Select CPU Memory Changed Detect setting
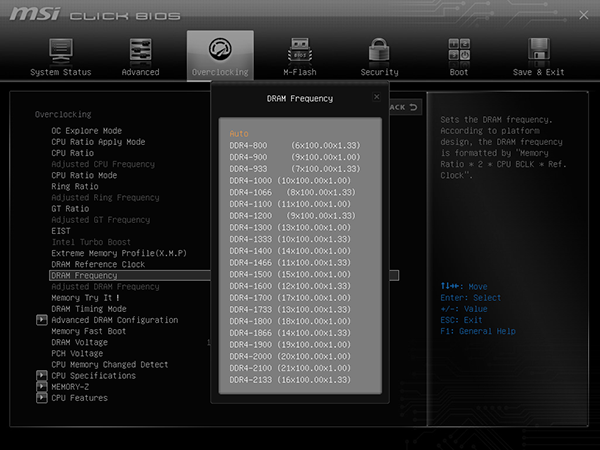Viewport: 600px width, 450px height. tap(110, 364)
